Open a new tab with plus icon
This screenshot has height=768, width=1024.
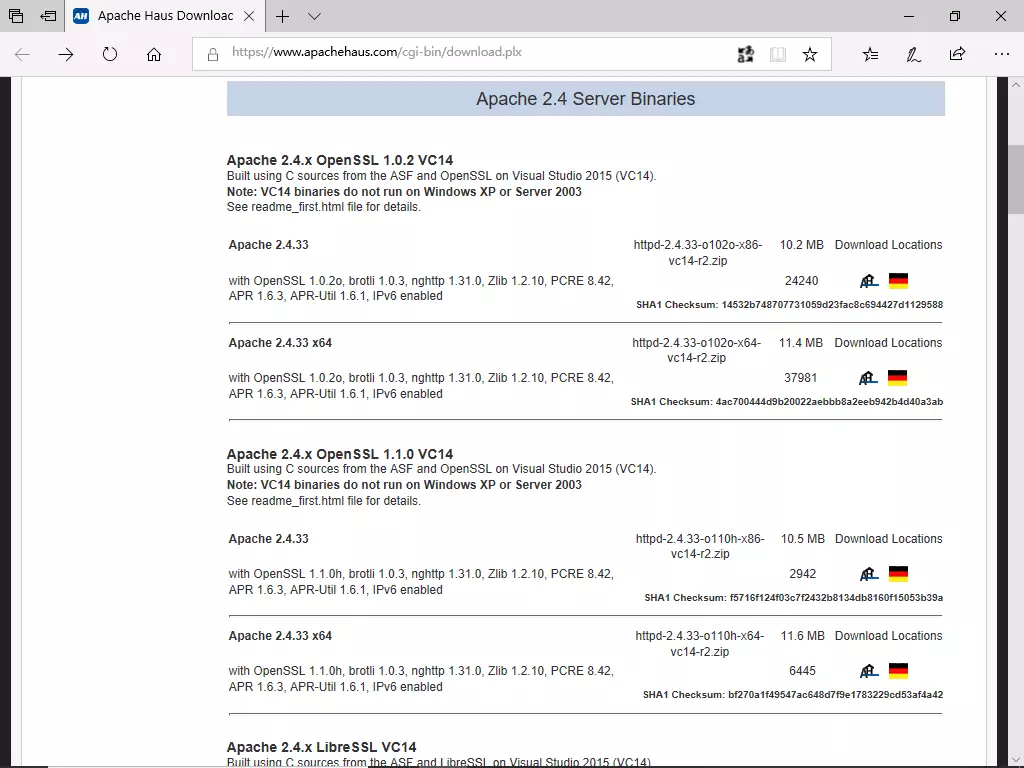tap(282, 16)
